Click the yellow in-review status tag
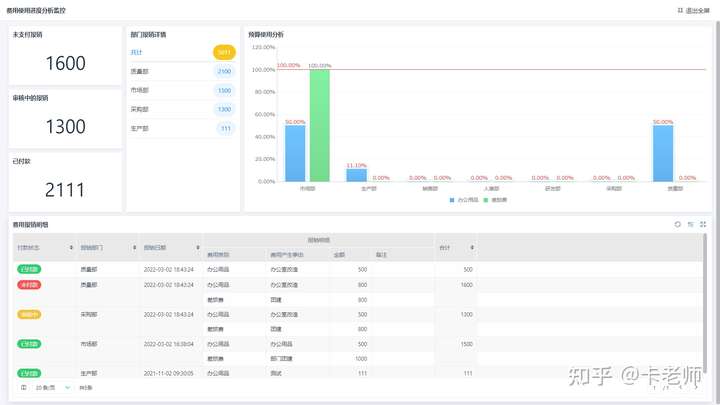This screenshot has width=720, height=405. [x=29, y=315]
